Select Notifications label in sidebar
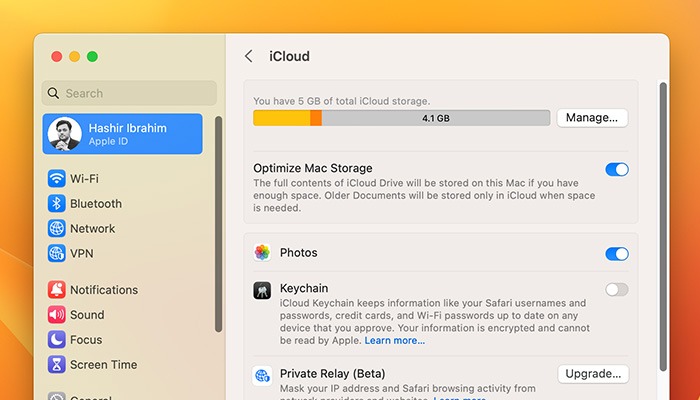Image resolution: width=700 pixels, height=400 pixels. click(104, 290)
